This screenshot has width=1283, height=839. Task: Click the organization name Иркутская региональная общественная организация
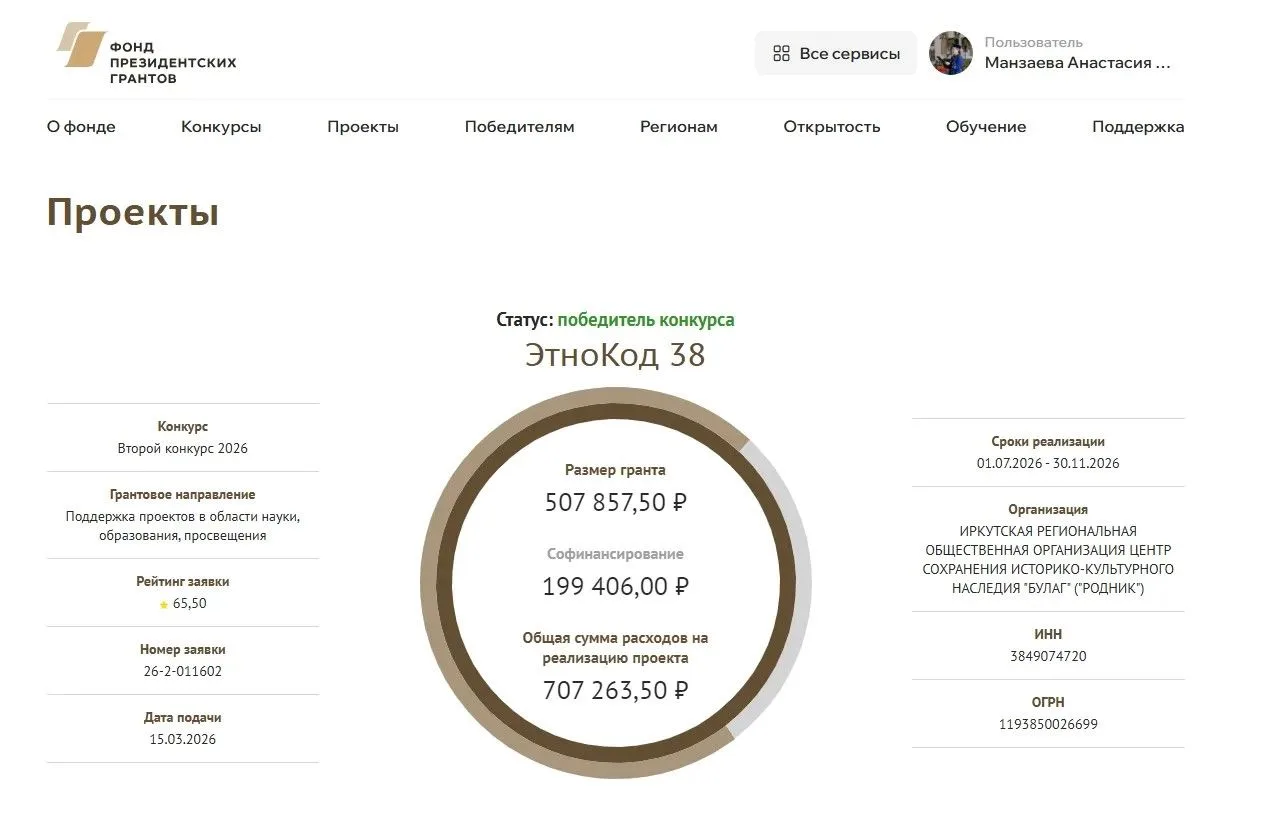[x=1048, y=560]
